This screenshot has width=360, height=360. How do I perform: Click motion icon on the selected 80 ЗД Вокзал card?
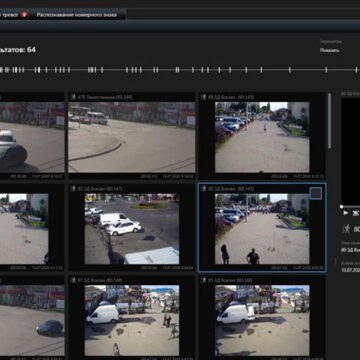[x=204, y=189]
